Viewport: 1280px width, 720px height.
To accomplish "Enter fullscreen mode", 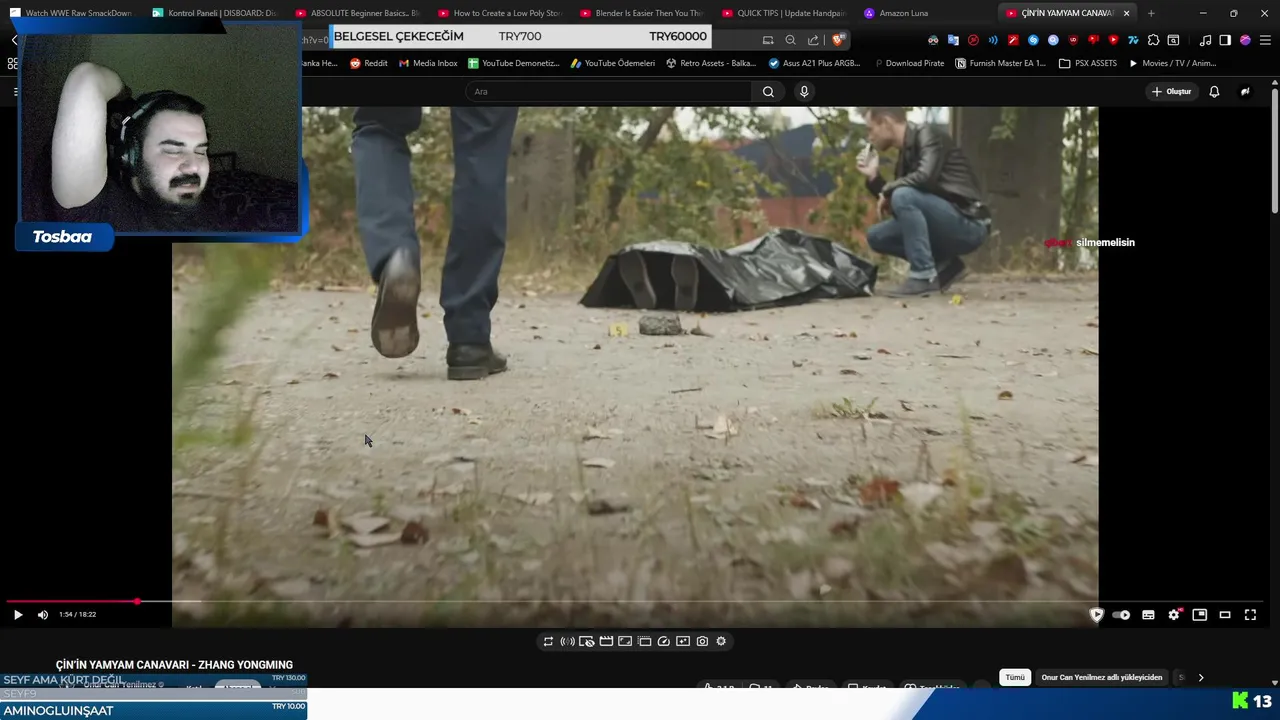I will click(x=1250, y=615).
